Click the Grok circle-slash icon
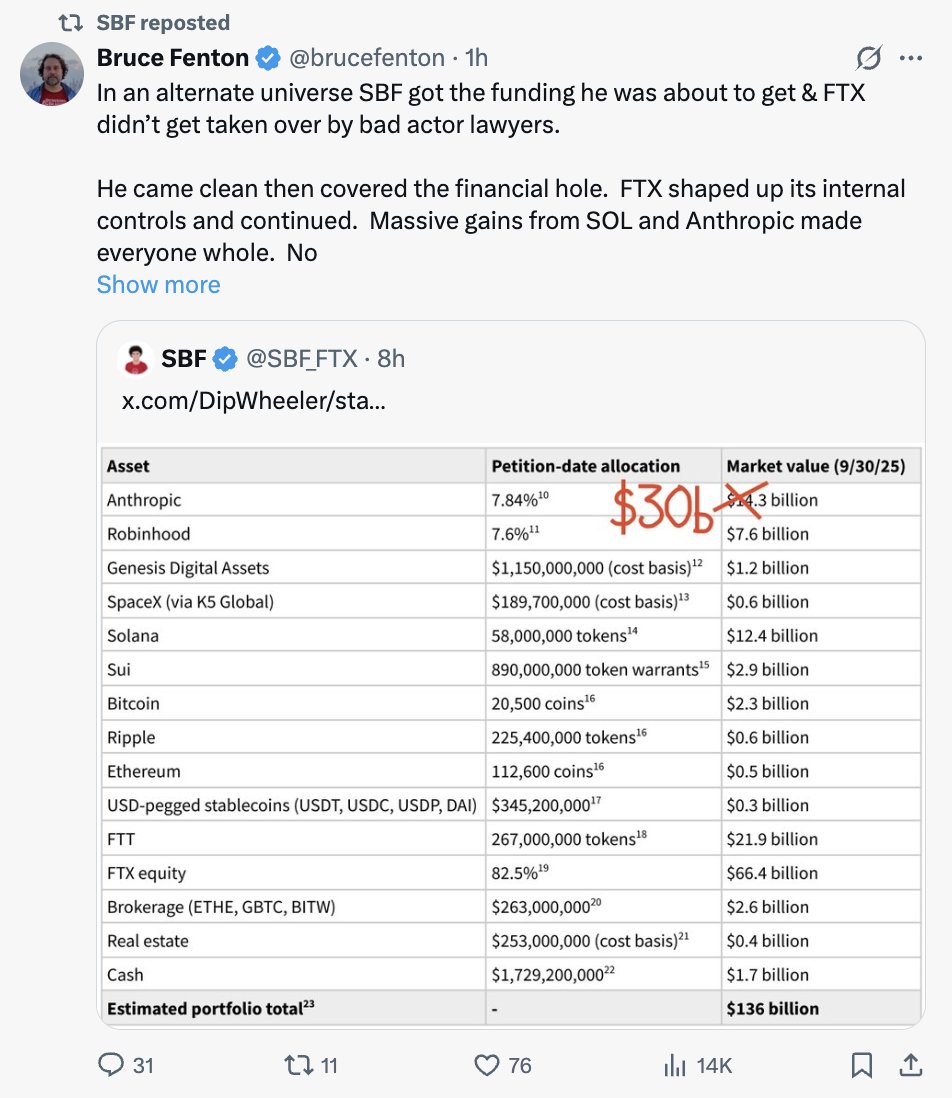Screen dimensions: 952x1098 point(870,59)
